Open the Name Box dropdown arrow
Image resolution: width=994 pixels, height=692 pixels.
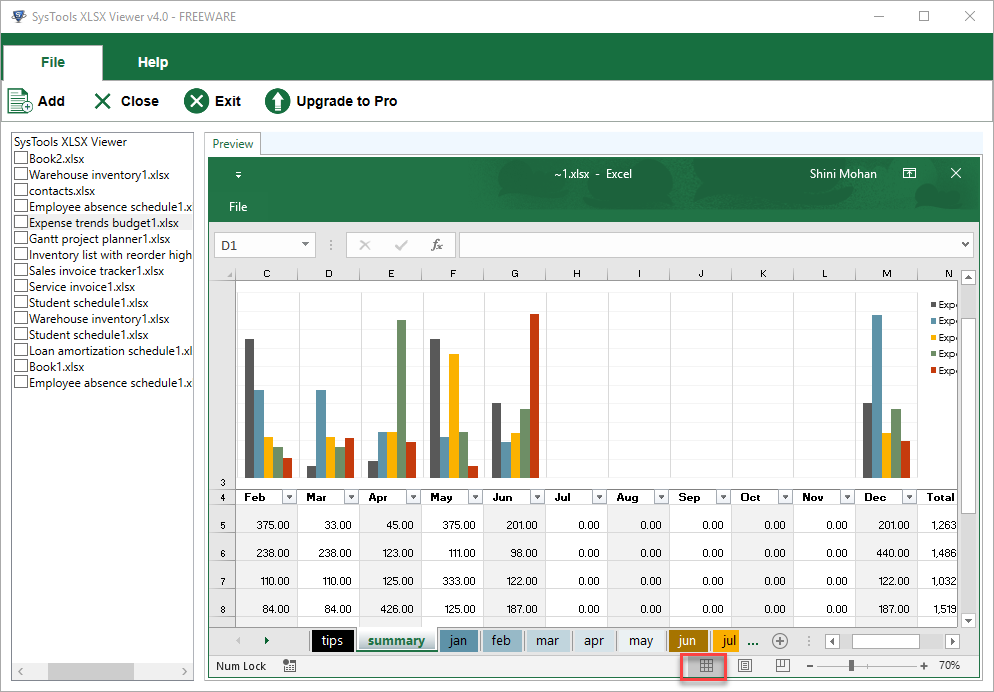305,245
